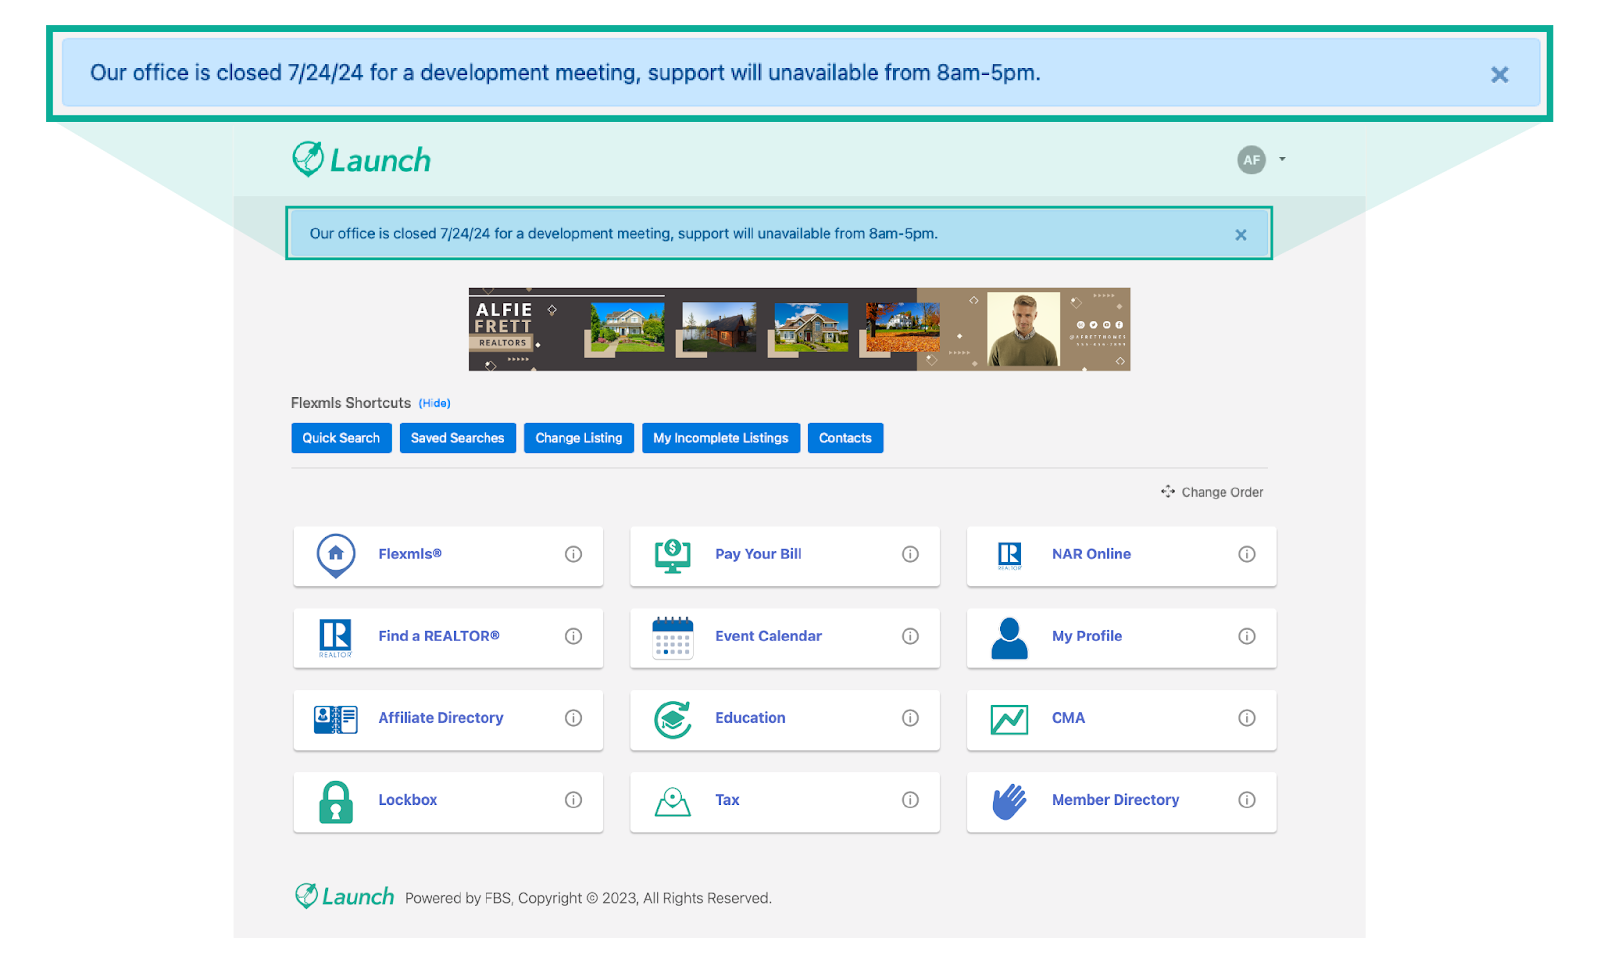Click the Launch logo in header
Image resolution: width=1600 pixels, height=966 pixels.
pos(361,160)
